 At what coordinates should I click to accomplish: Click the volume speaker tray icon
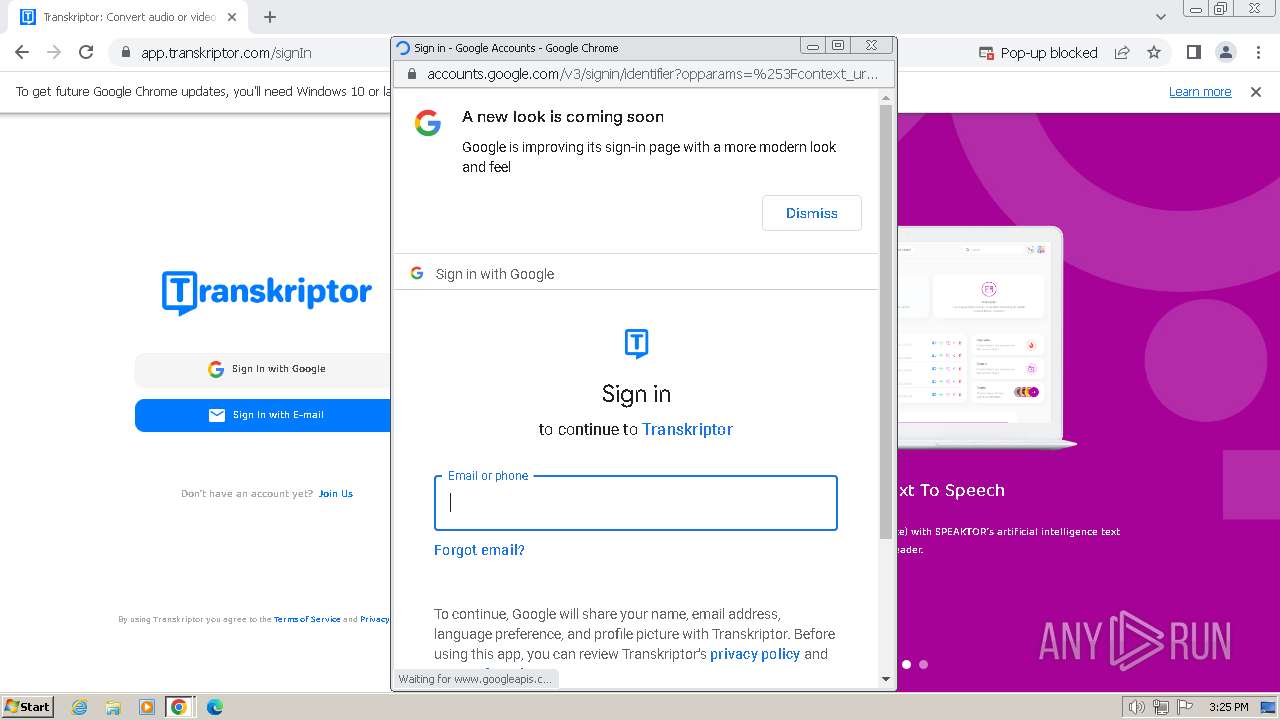point(1137,707)
